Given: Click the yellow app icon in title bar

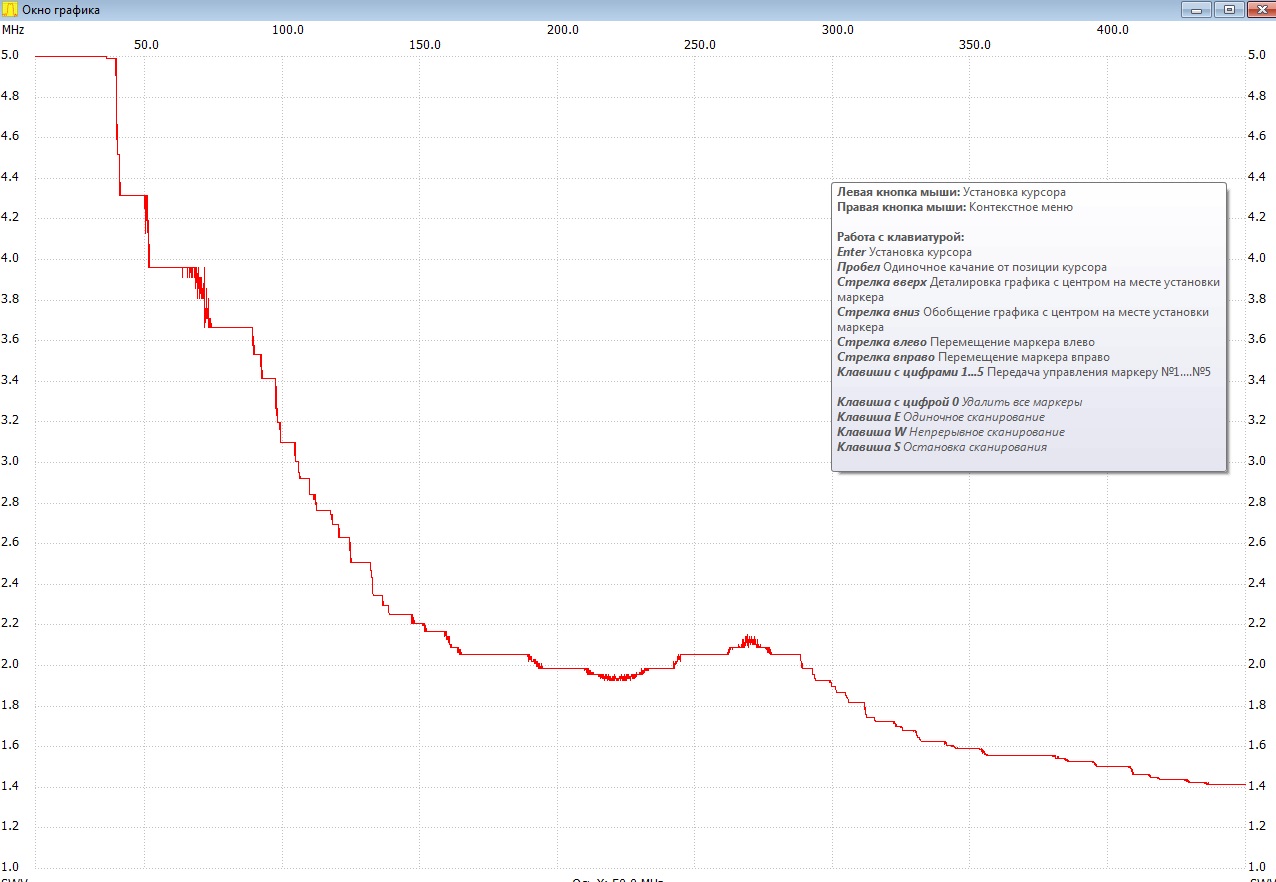Looking at the screenshot, I should [x=11, y=9].
